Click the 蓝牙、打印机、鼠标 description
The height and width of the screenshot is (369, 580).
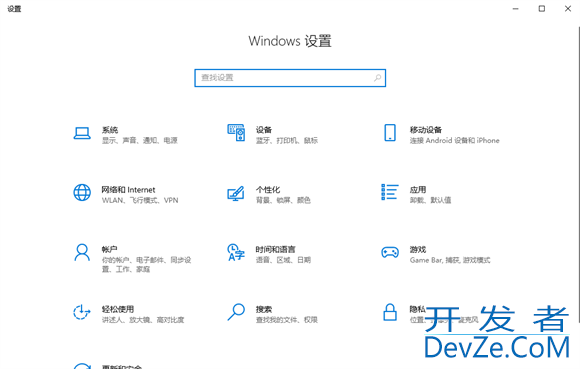point(287,141)
